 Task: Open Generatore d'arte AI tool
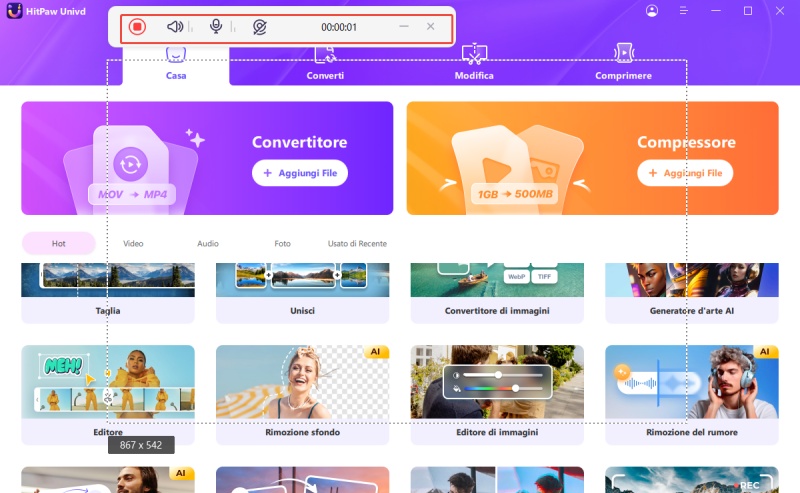coord(692,293)
